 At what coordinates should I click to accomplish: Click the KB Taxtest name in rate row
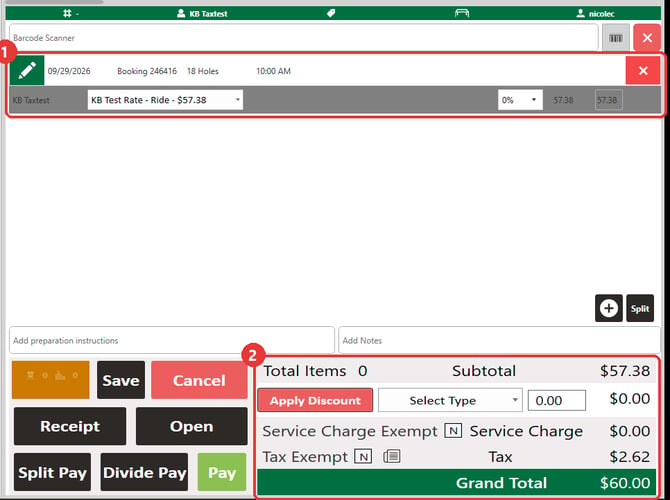click(x=31, y=100)
